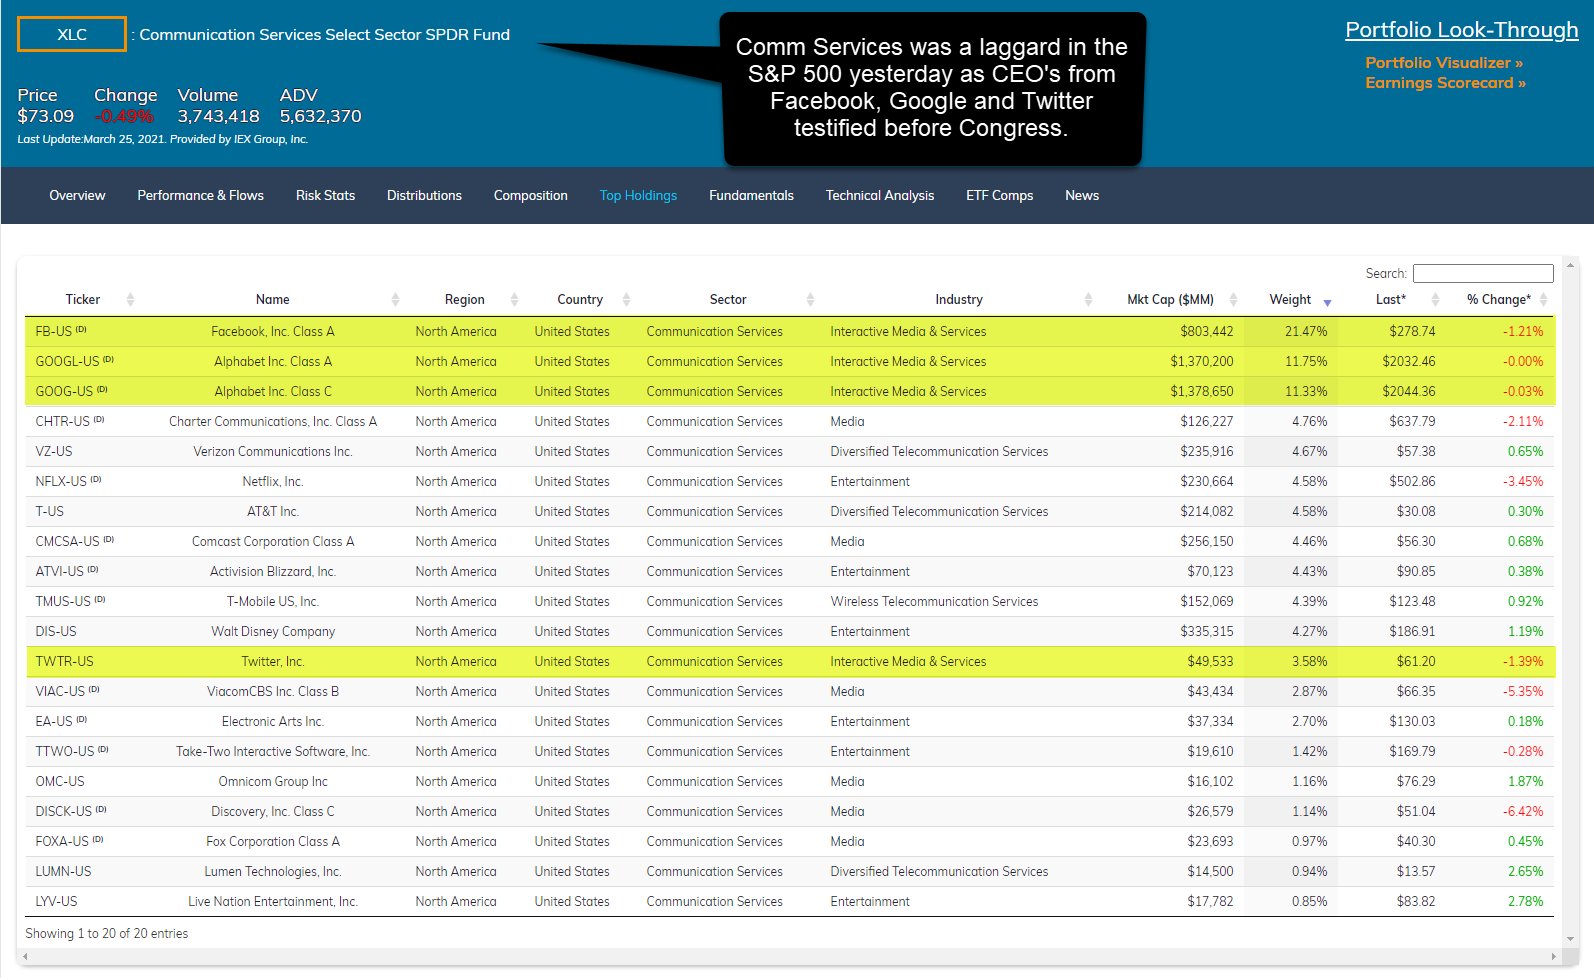Click the dividend marker next to CHTR-US

point(99,419)
